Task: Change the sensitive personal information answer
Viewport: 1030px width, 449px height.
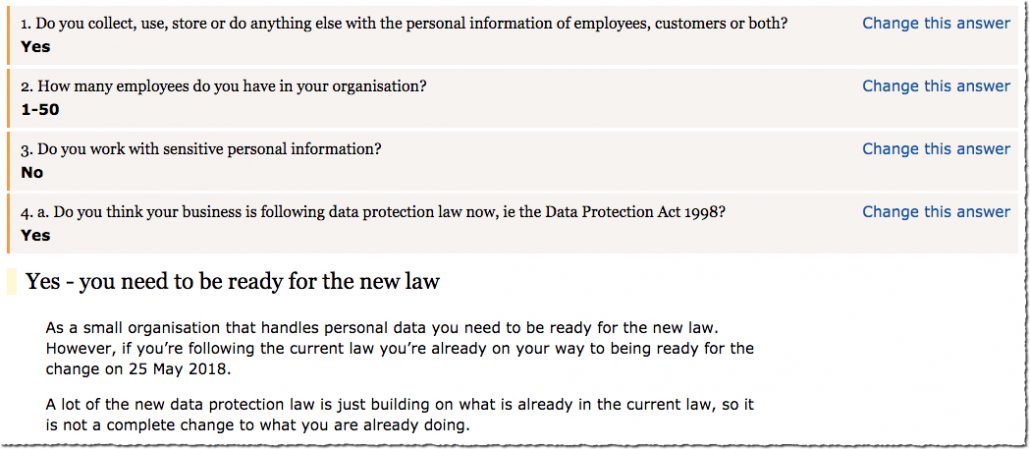Action: click(936, 149)
